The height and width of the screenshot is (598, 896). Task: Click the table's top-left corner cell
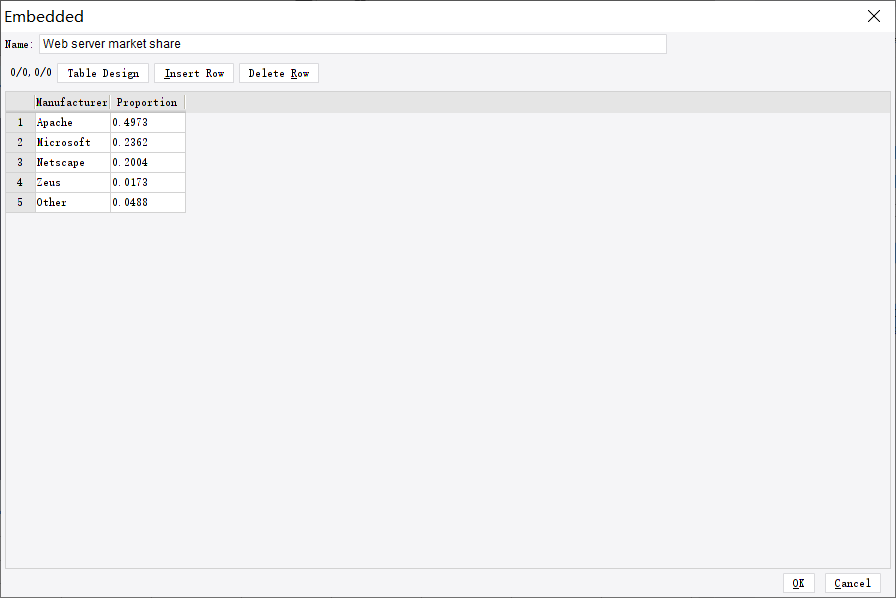point(20,102)
